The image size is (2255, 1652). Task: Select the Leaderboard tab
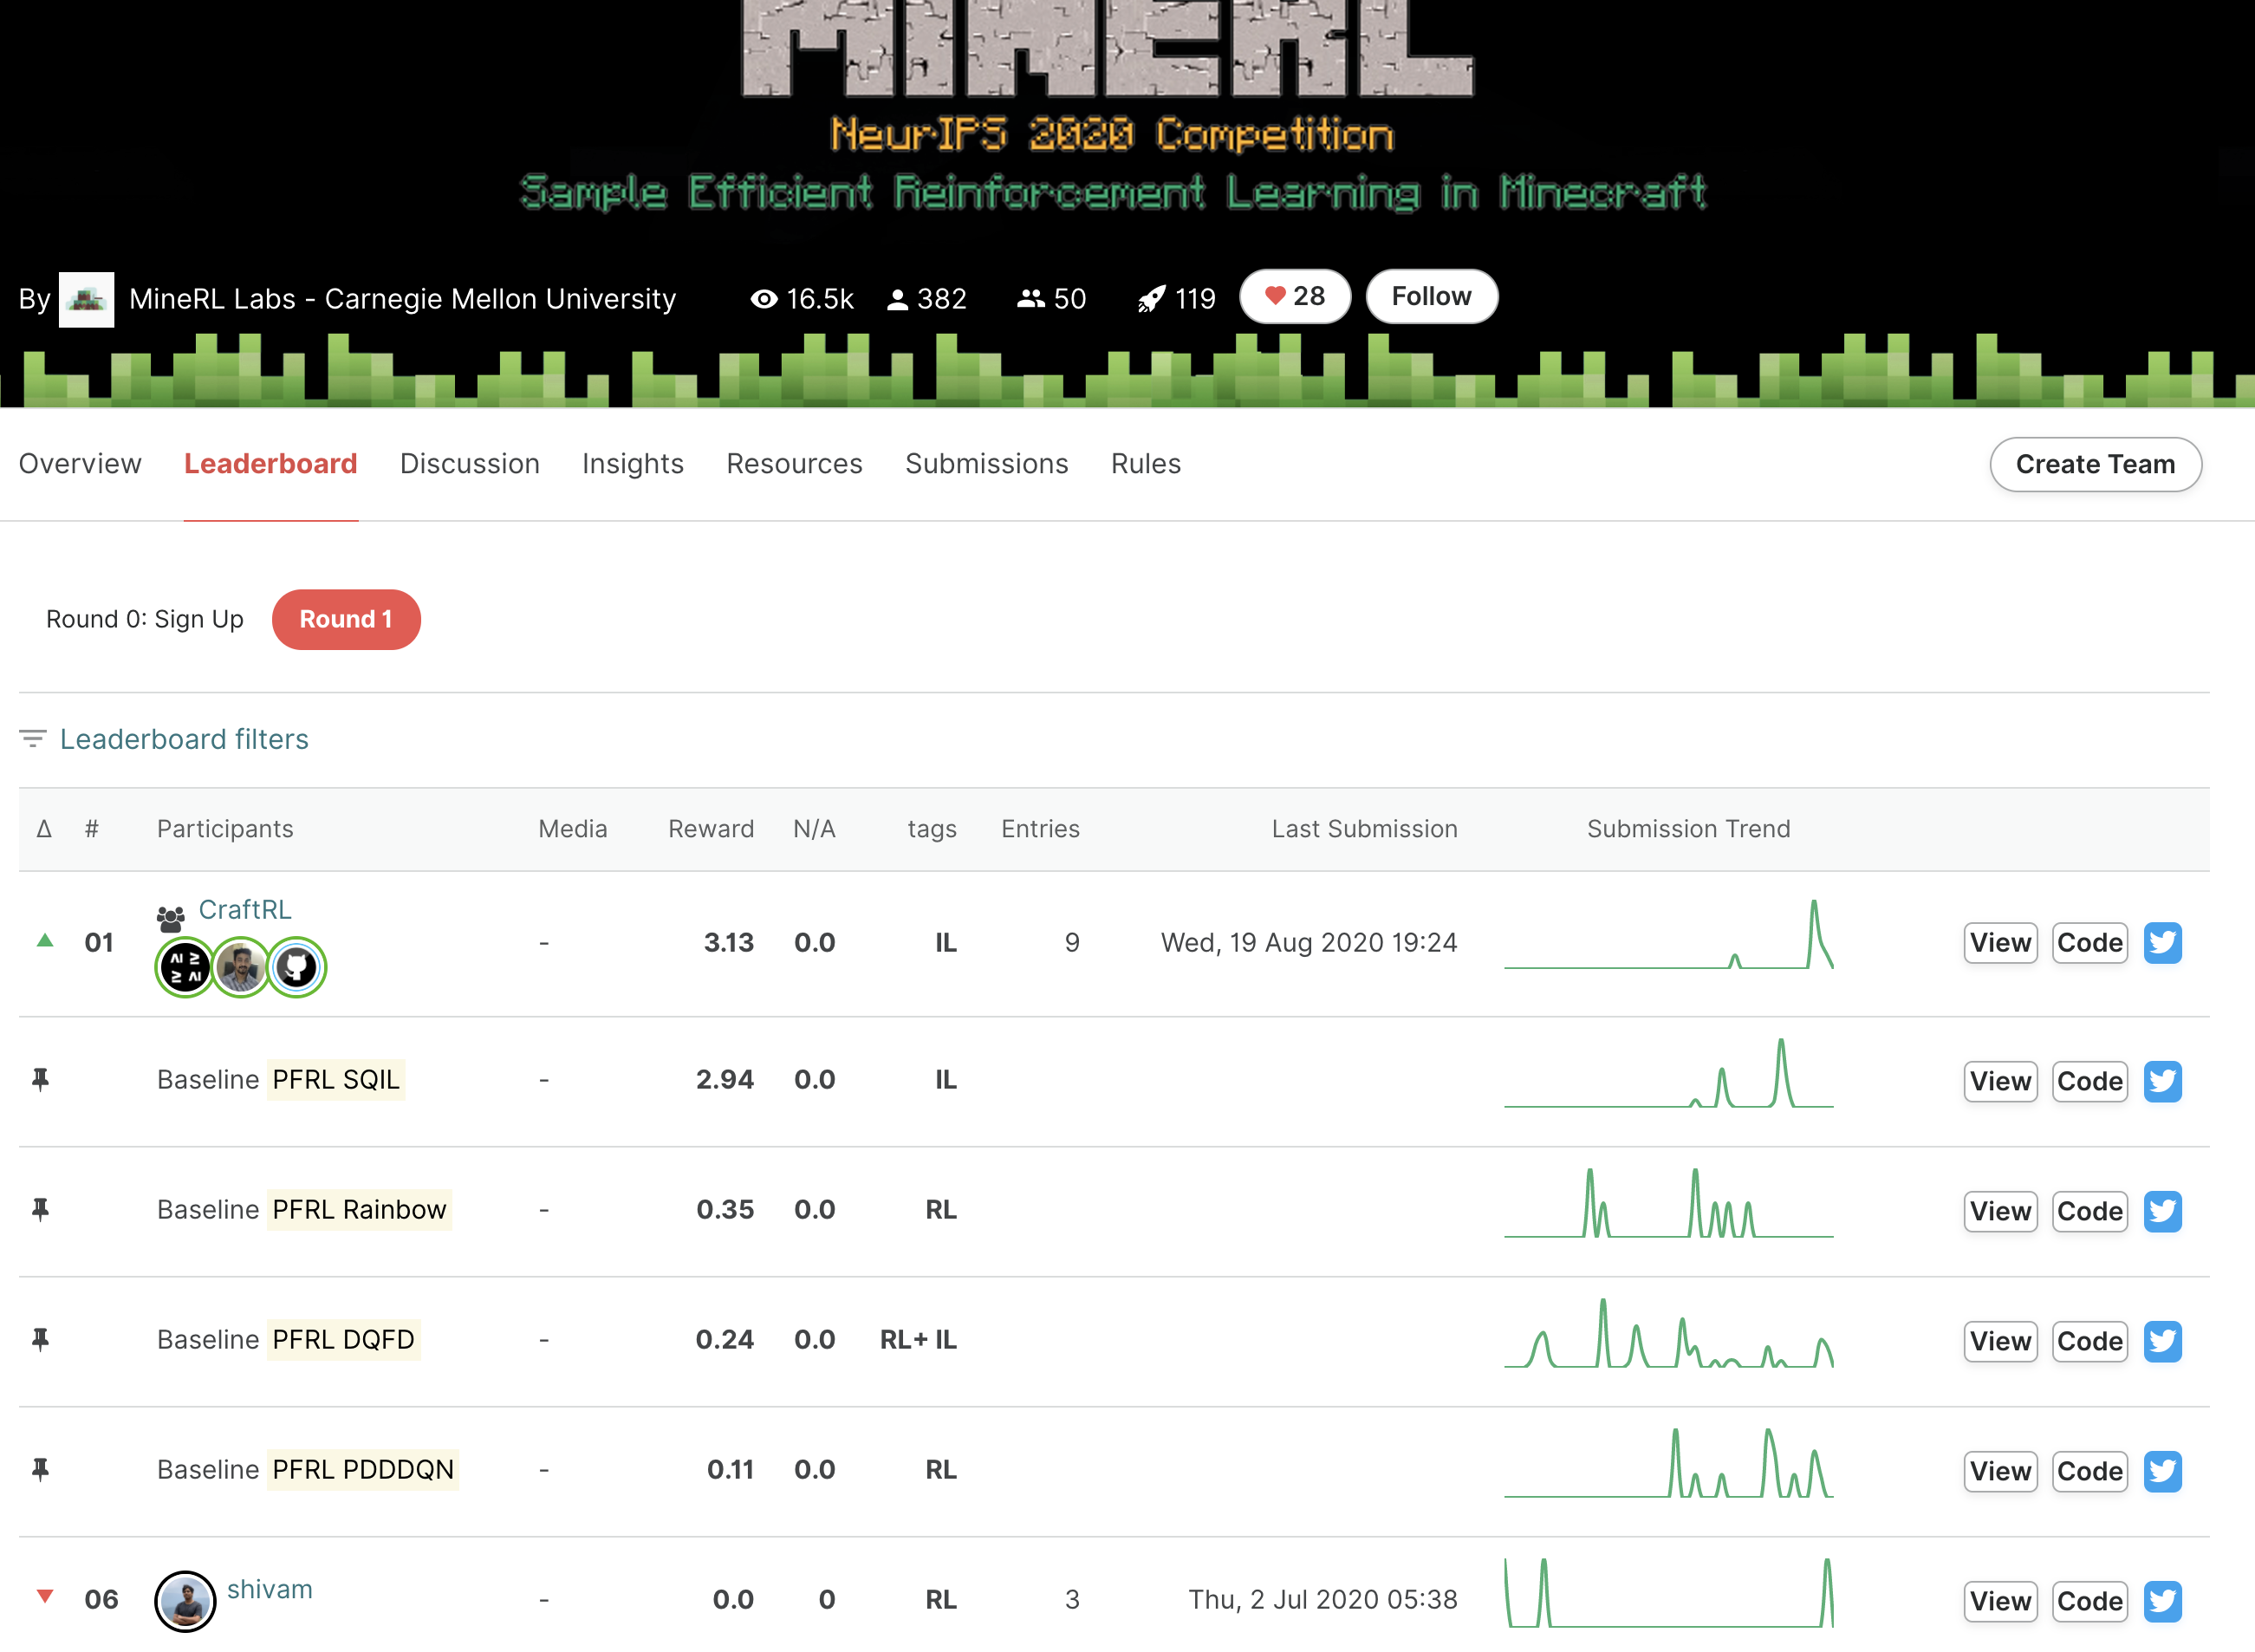[270, 463]
